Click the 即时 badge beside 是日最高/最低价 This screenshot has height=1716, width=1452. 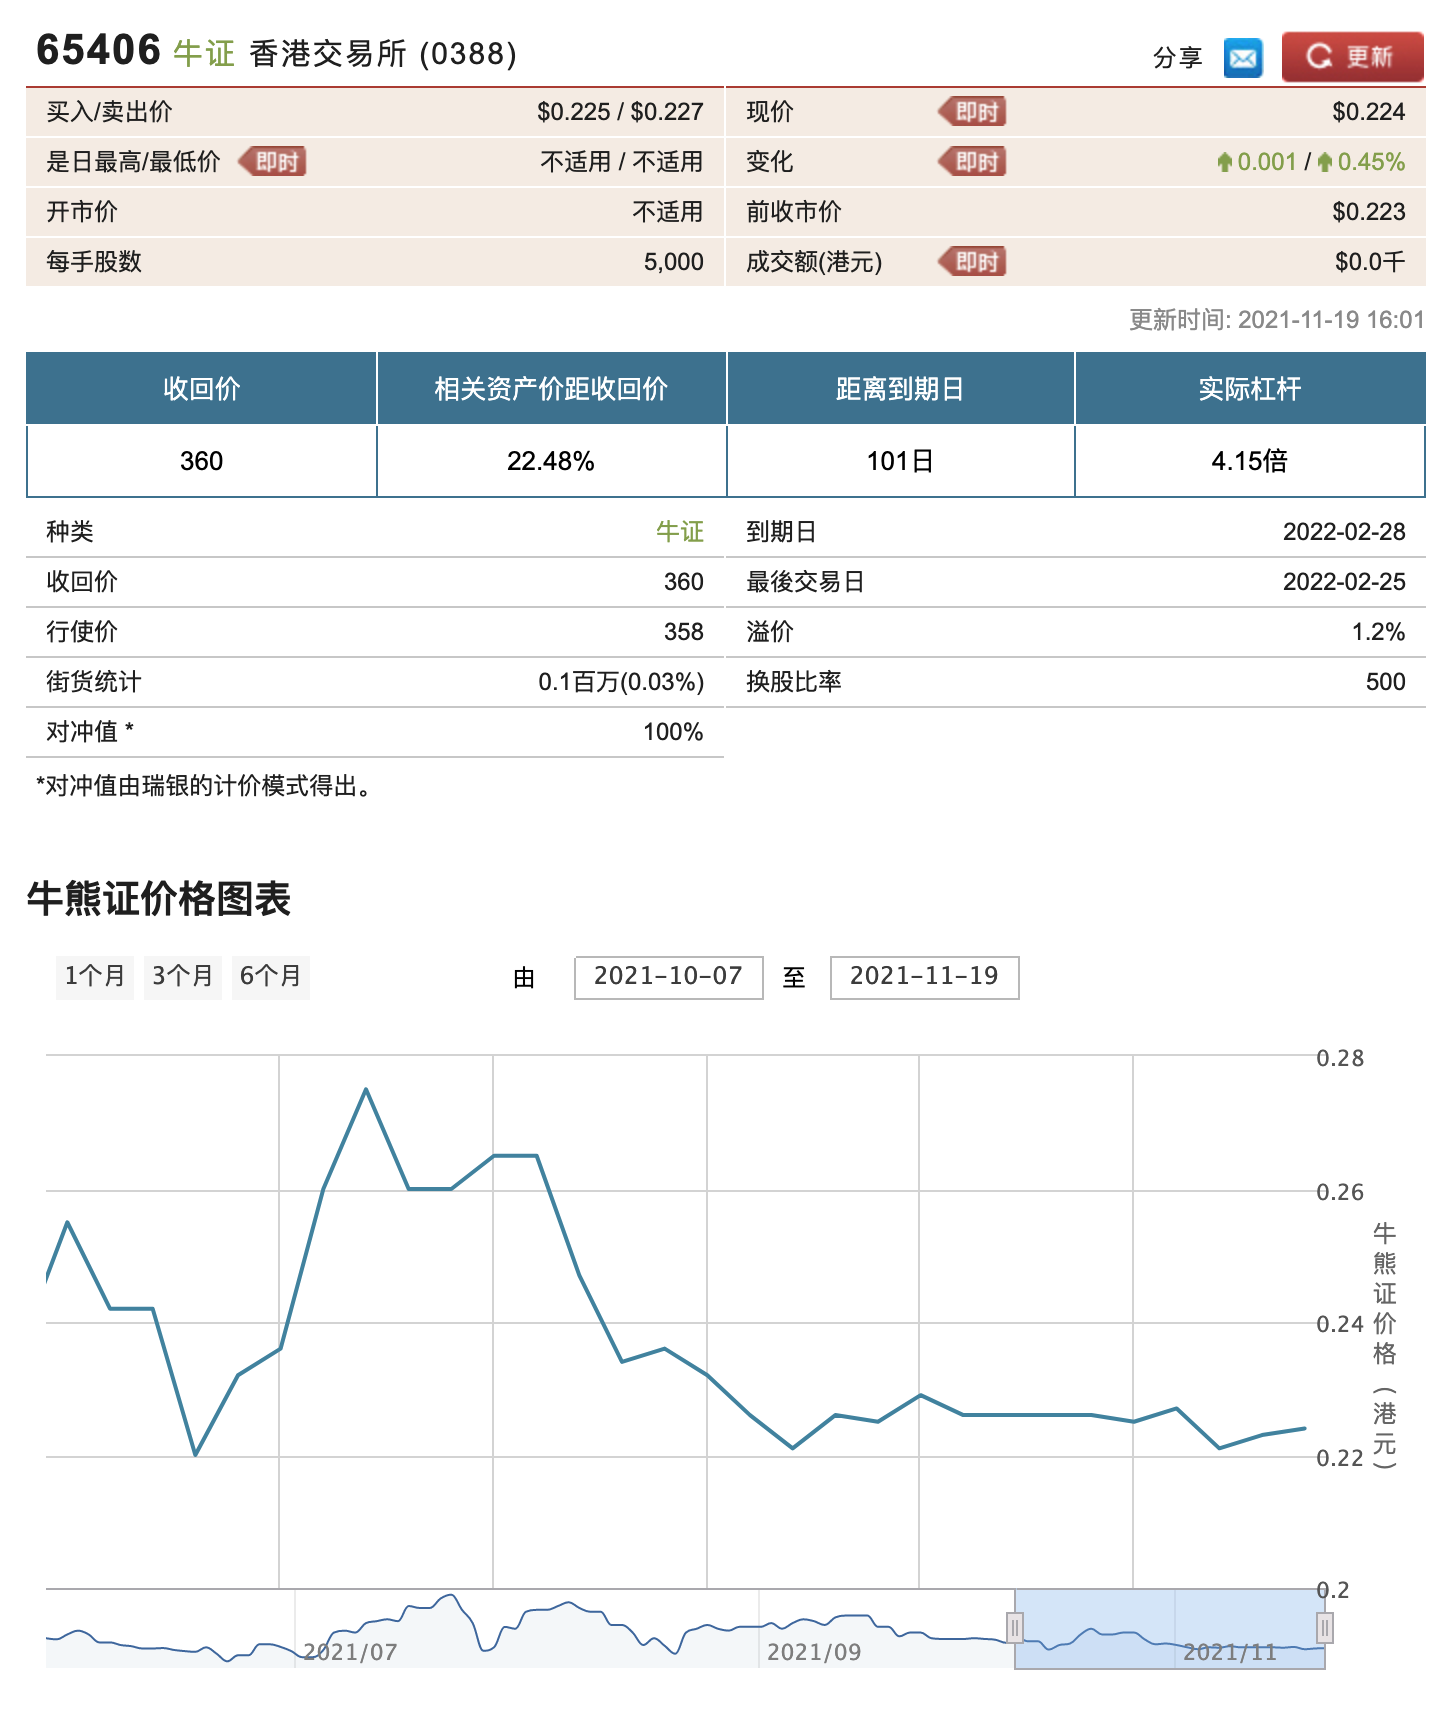273,162
